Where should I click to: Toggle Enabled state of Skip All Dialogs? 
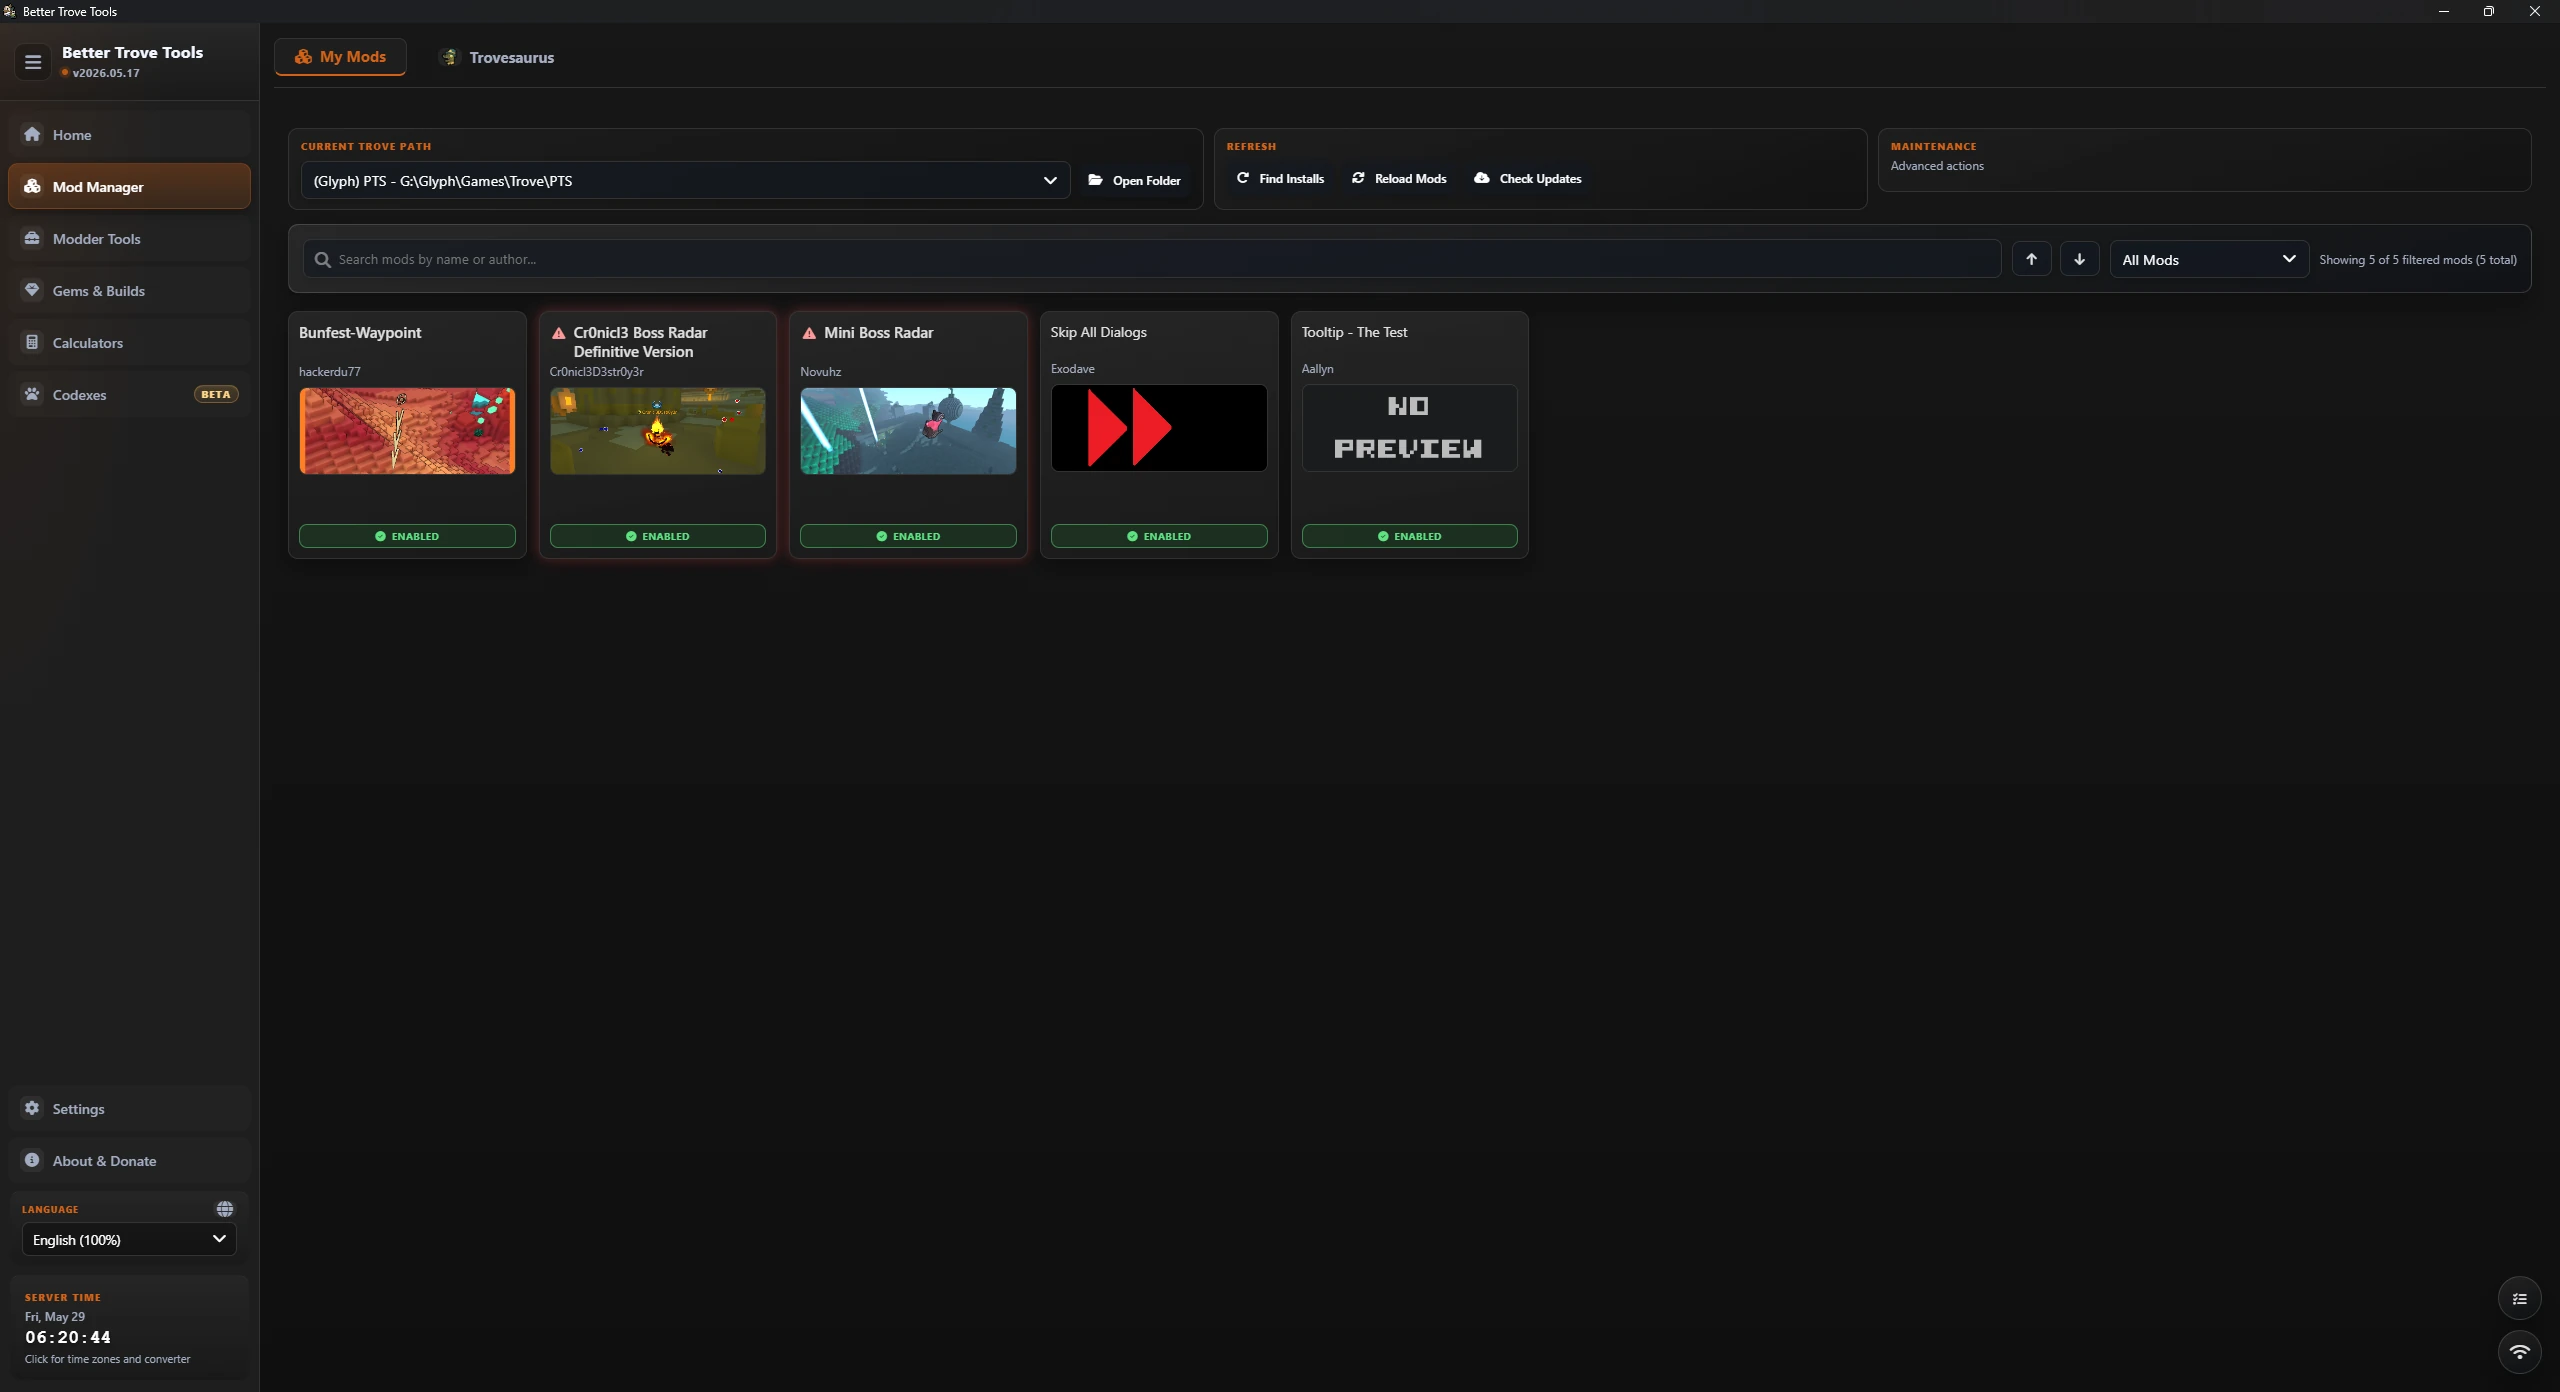click(1159, 536)
